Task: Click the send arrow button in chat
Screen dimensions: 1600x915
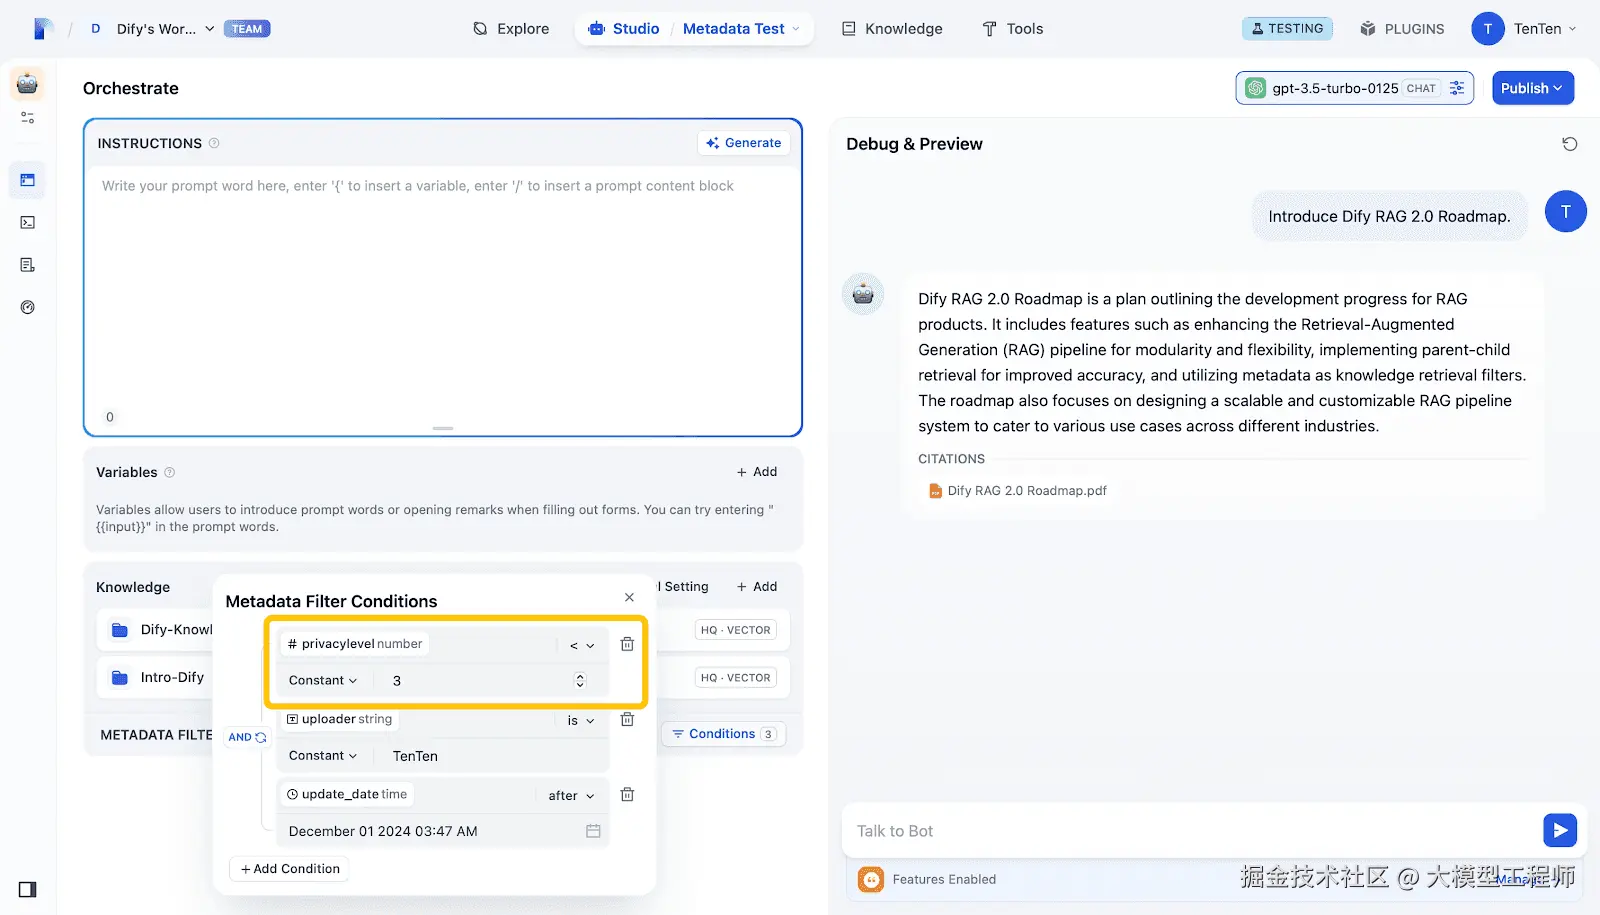Action: coord(1560,830)
